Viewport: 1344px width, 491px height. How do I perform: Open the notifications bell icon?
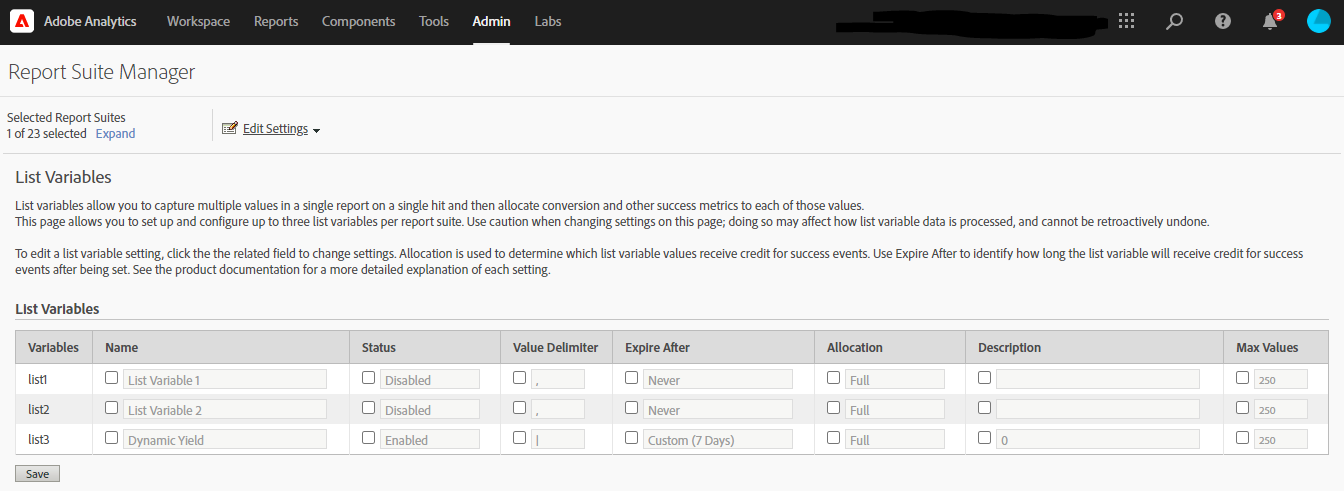[1270, 21]
